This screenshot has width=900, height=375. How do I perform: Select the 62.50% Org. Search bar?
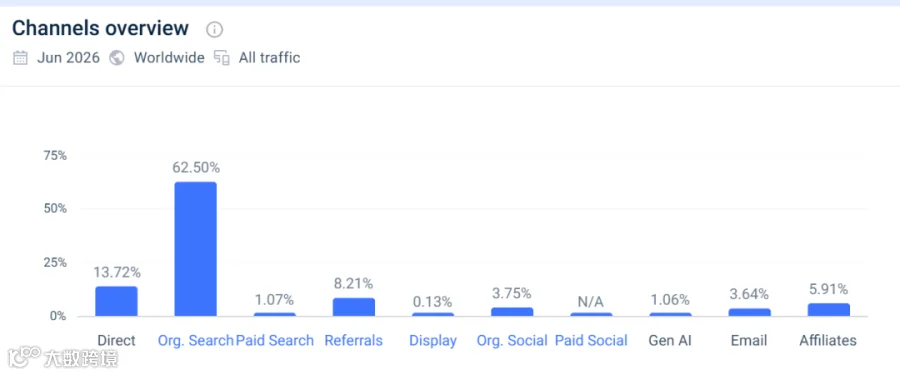coord(196,249)
